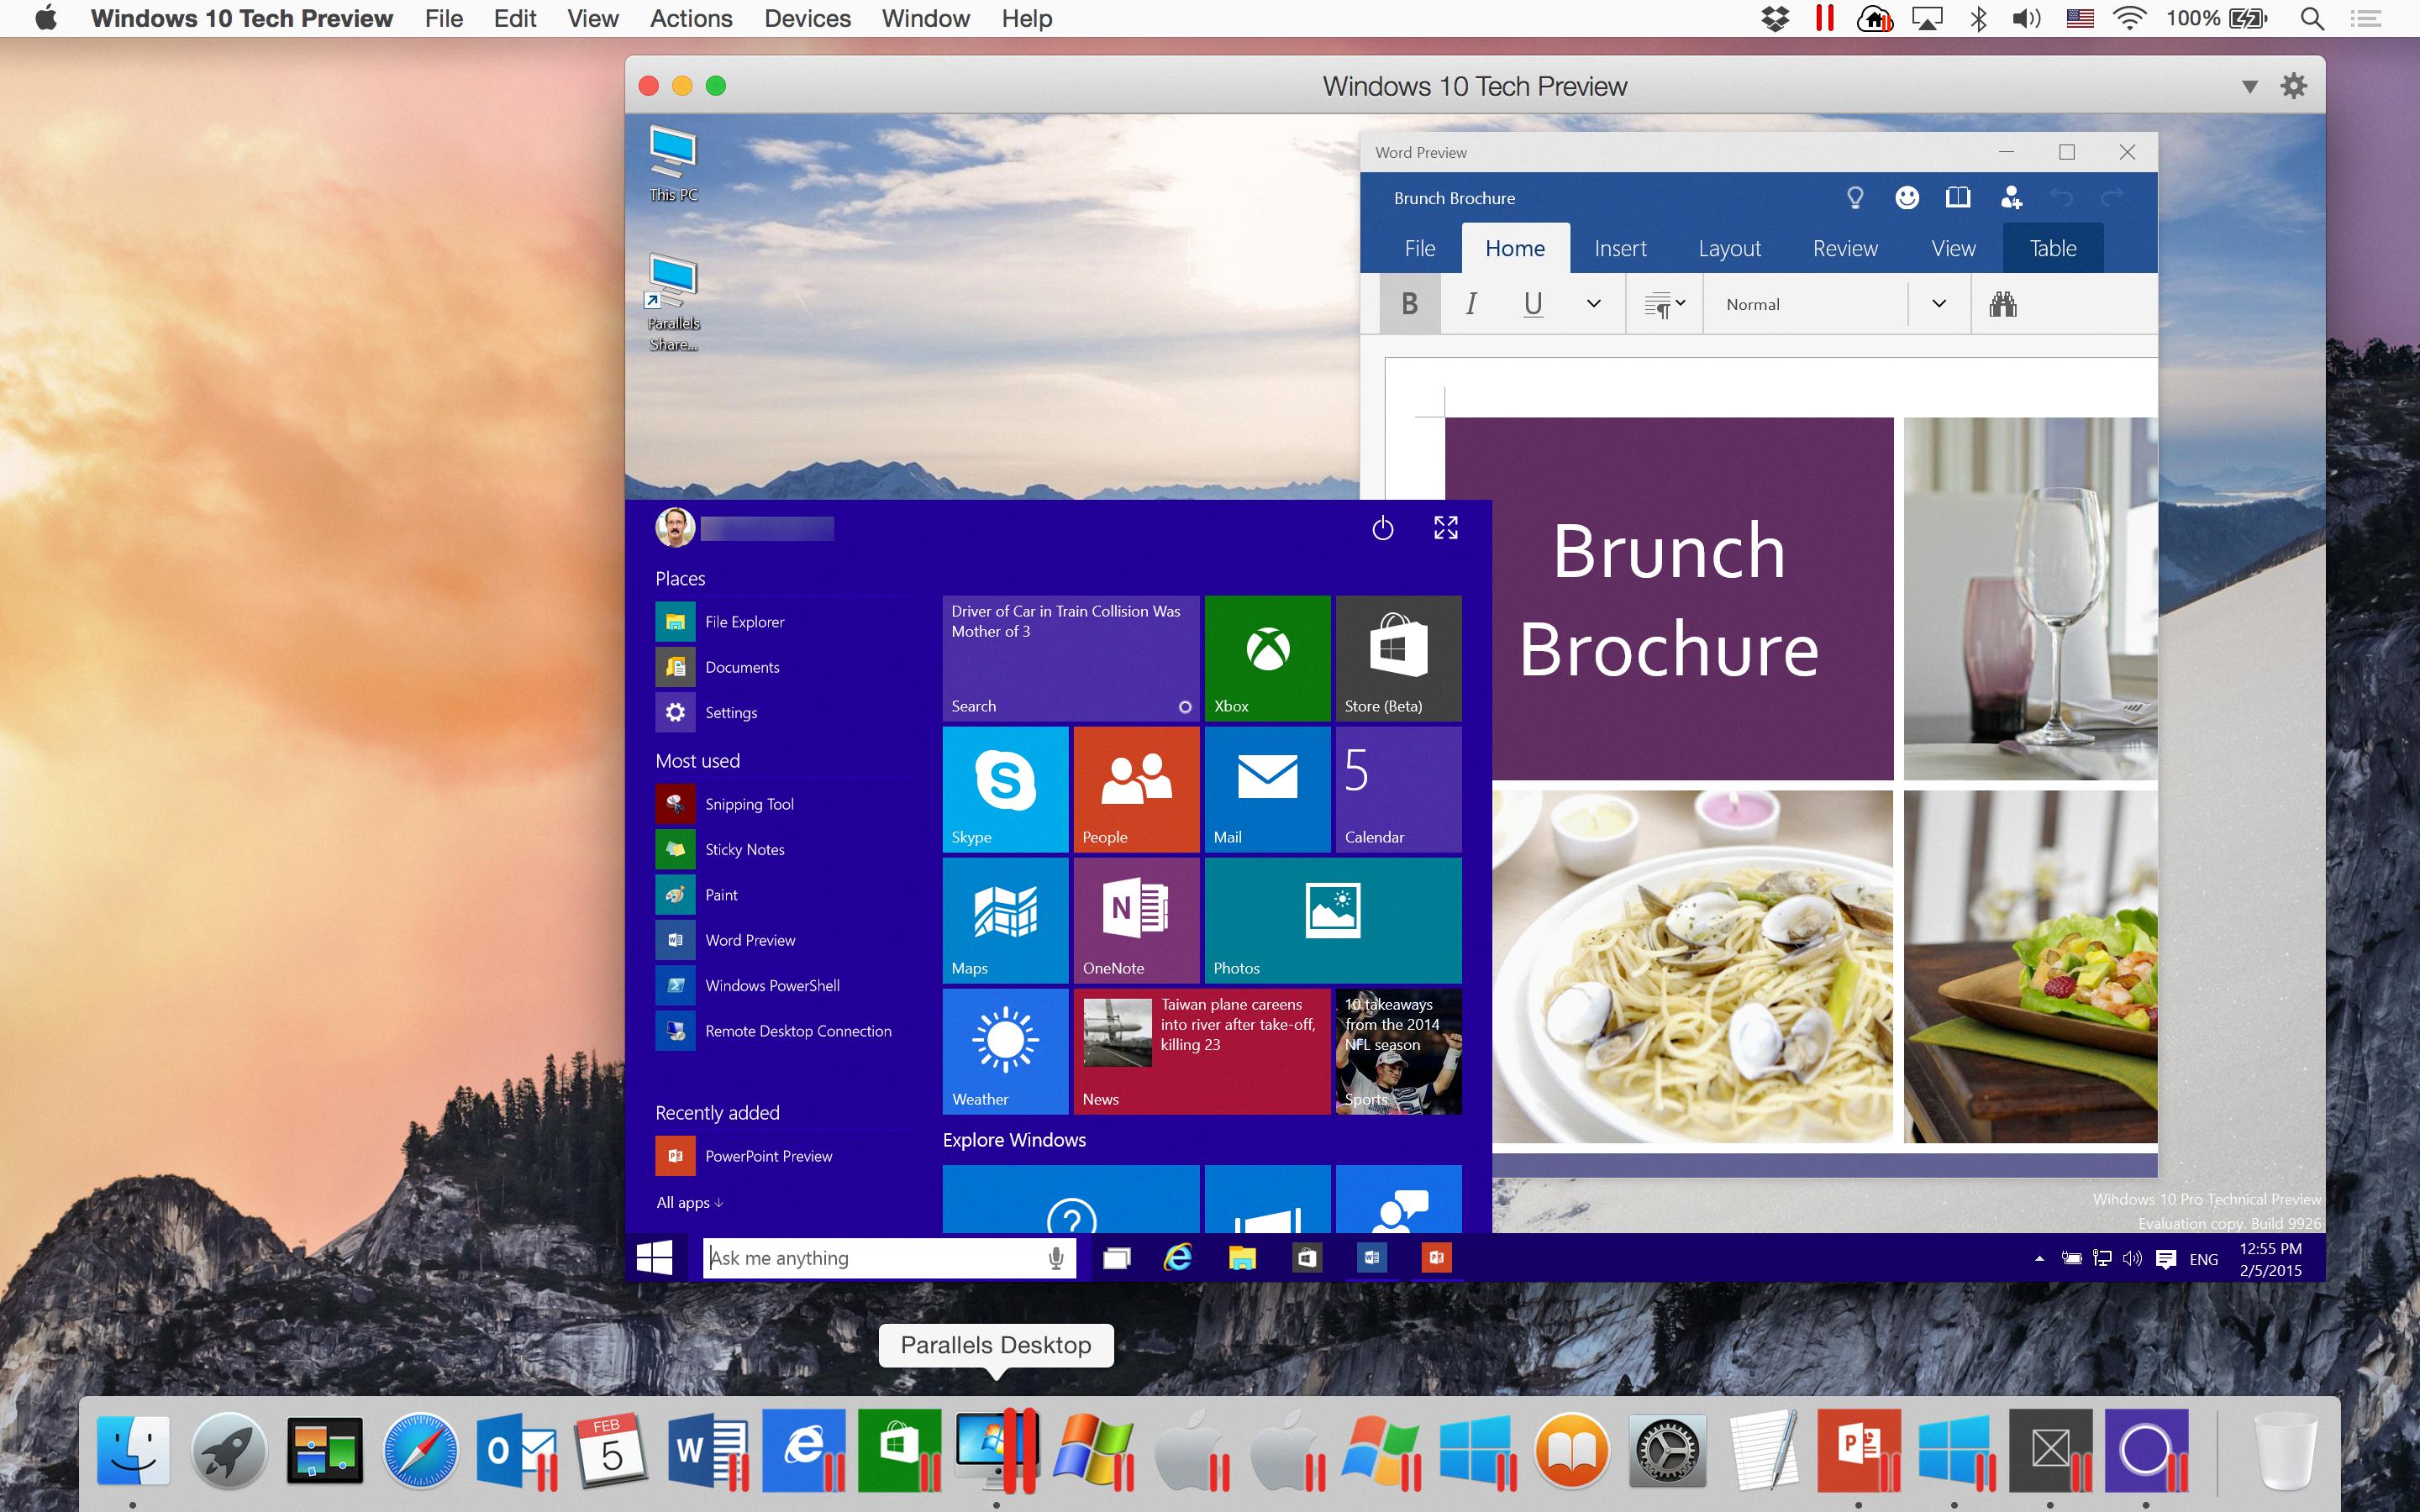Expand the All apps list in Start menu
The height and width of the screenshot is (1512, 2420).
[x=688, y=1202]
